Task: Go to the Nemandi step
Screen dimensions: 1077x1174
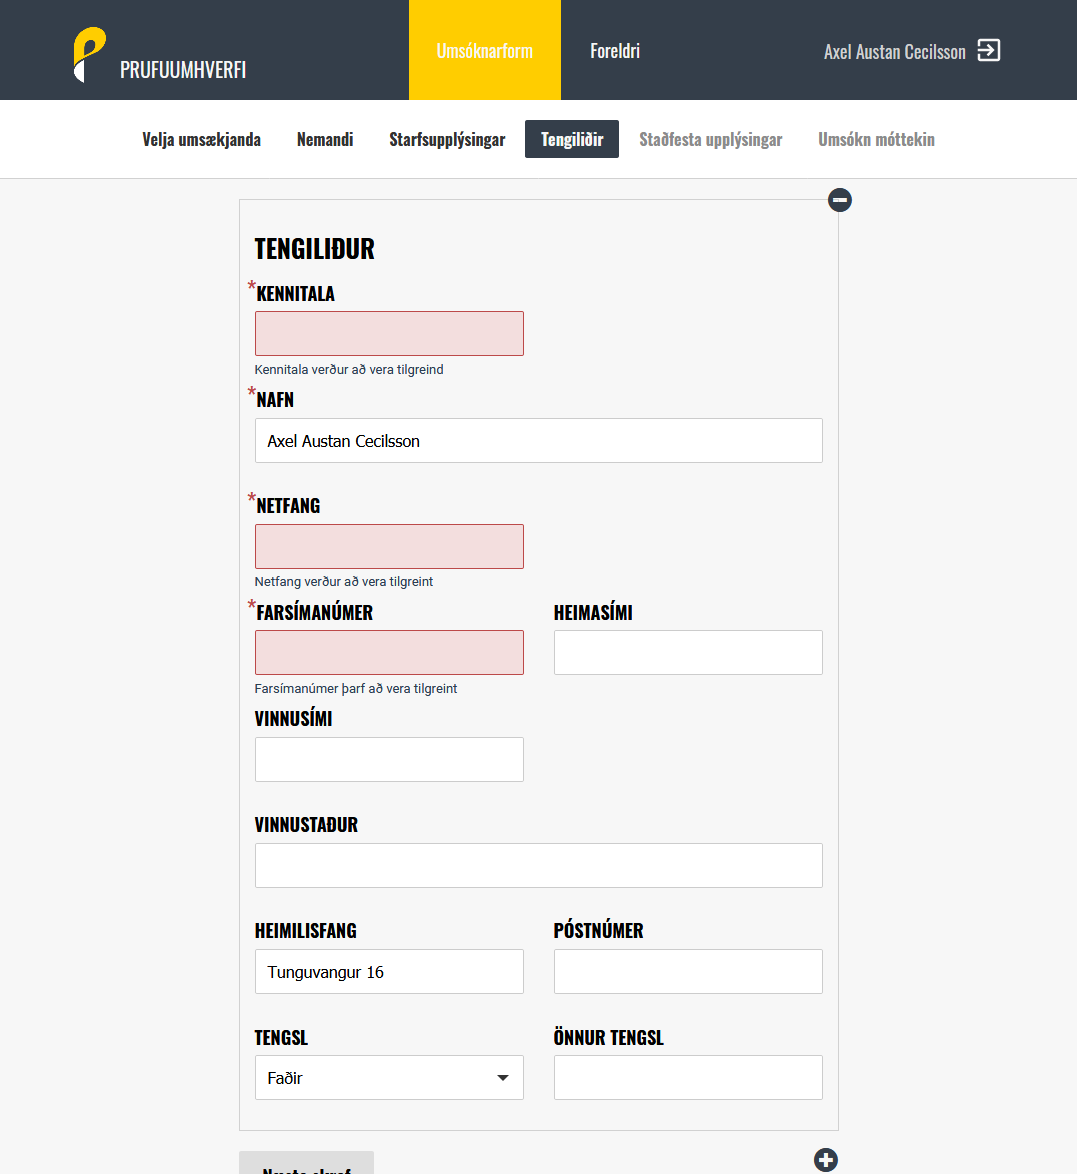Action: [325, 139]
